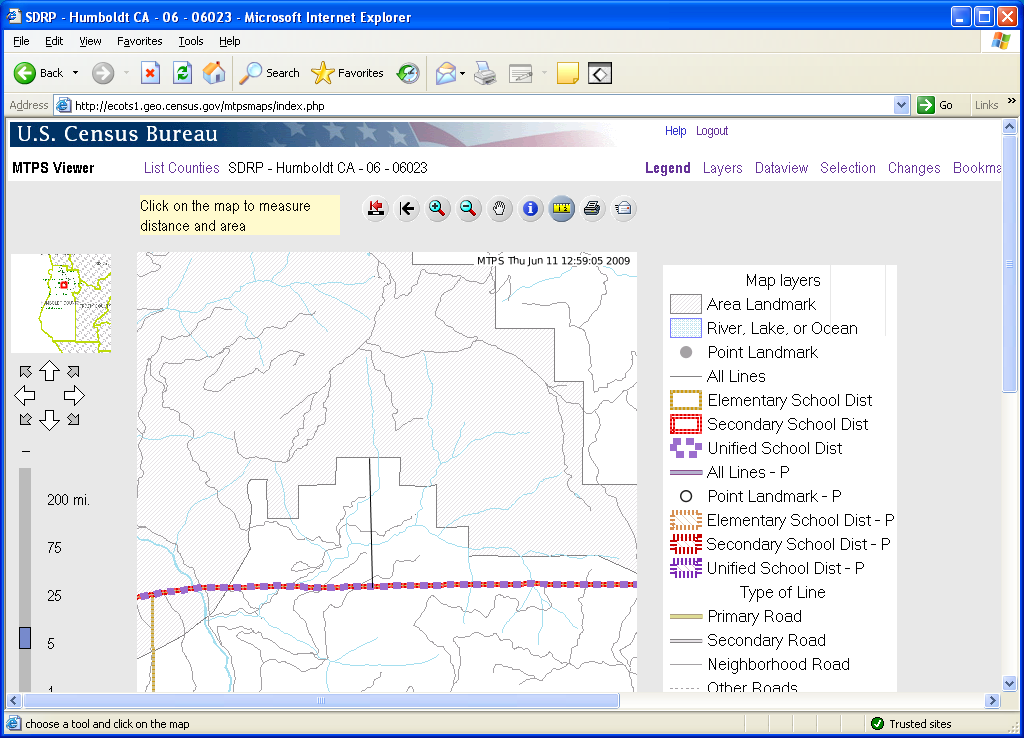Select the yellow ruler measure tool
The image size is (1024, 738).
pyautogui.click(x=562, y=208)
